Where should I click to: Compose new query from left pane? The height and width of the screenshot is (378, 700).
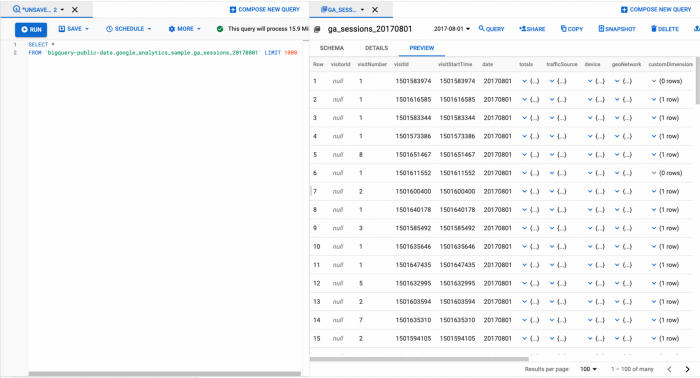pyautogui.click(x=264, y=9)
